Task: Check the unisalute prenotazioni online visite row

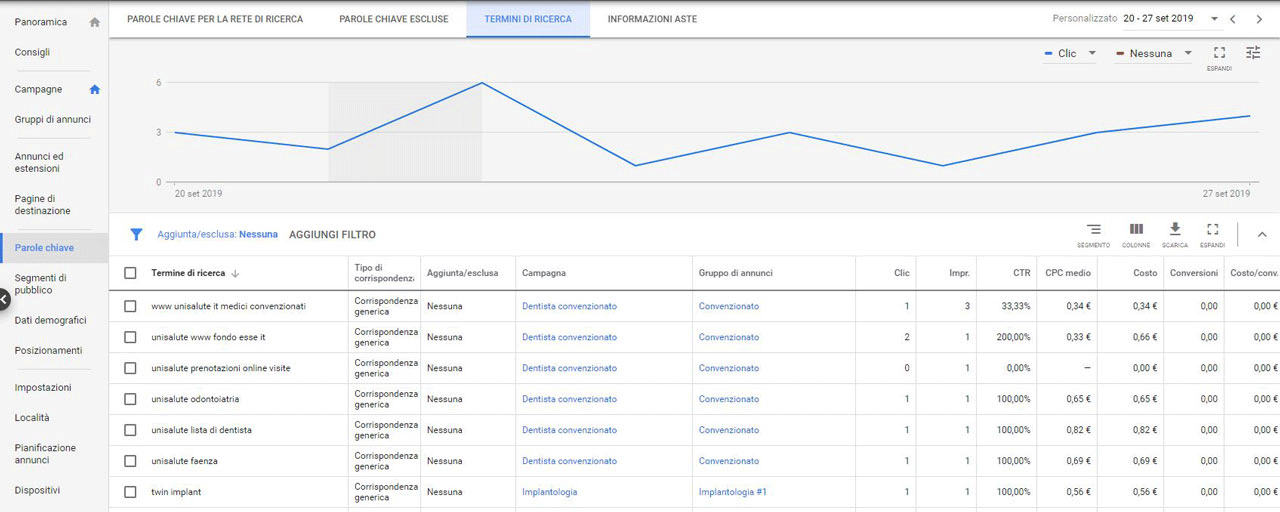Action: pos(130,368)
